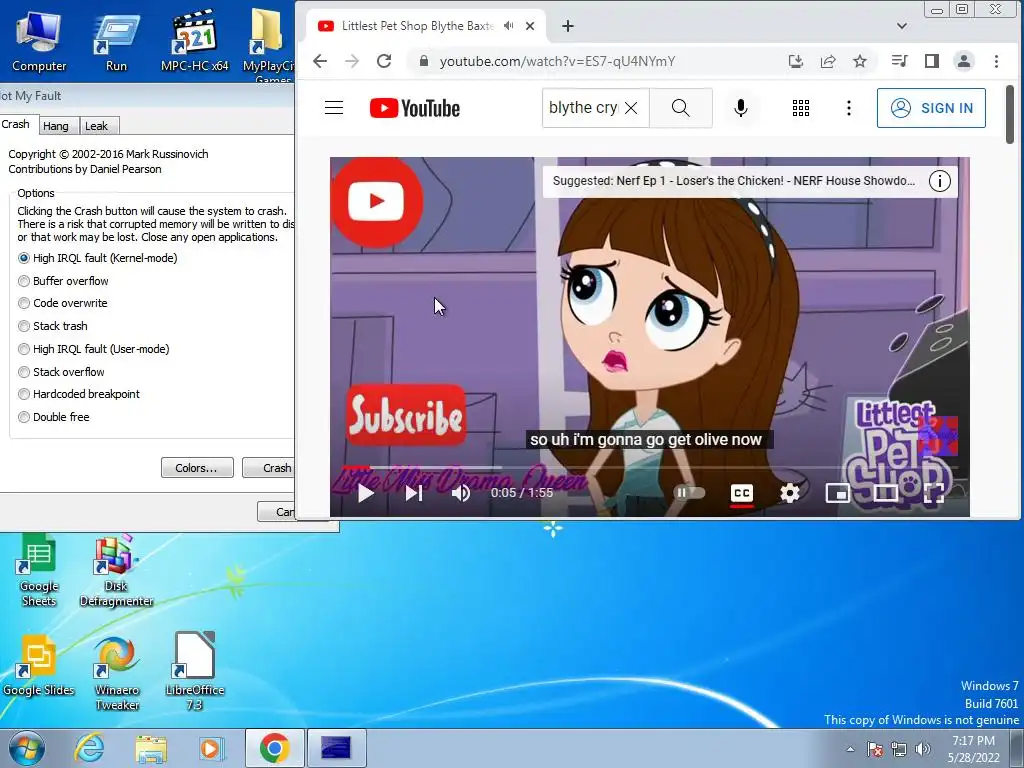Click the YouTube logo
The image size is (1024, 768).
[x=415, y=108]
